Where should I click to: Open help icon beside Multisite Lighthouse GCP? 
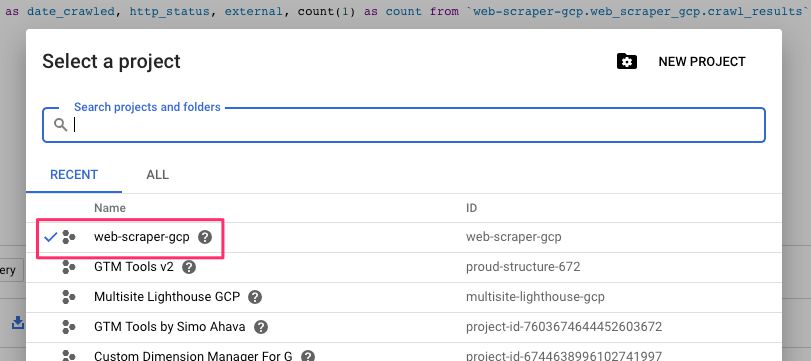tap(255, 297)
